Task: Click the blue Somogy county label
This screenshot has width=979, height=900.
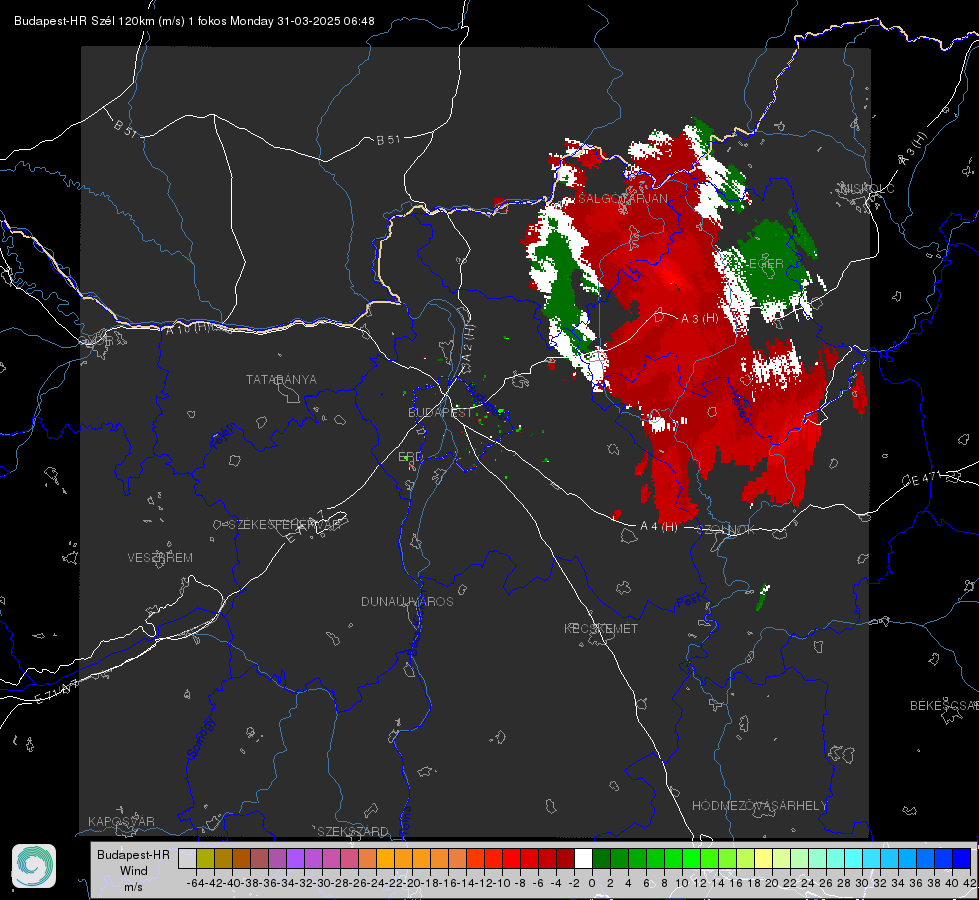Action: point(200,739)
